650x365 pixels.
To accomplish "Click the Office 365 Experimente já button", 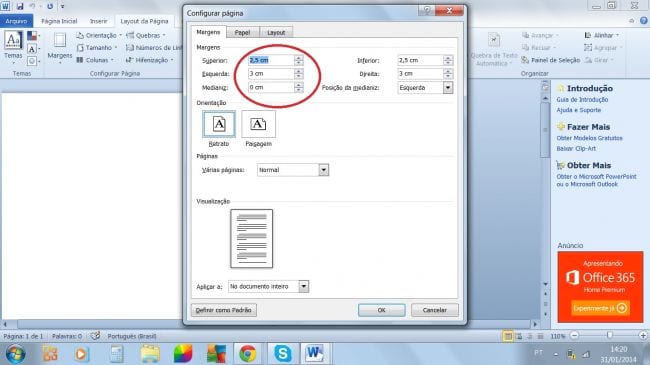I will pos(600,308).
